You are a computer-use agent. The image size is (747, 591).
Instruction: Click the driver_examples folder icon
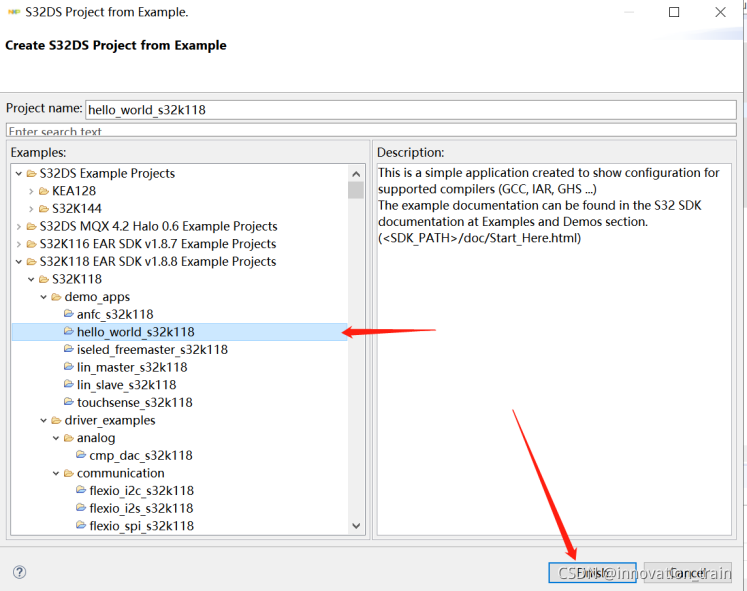56,421
